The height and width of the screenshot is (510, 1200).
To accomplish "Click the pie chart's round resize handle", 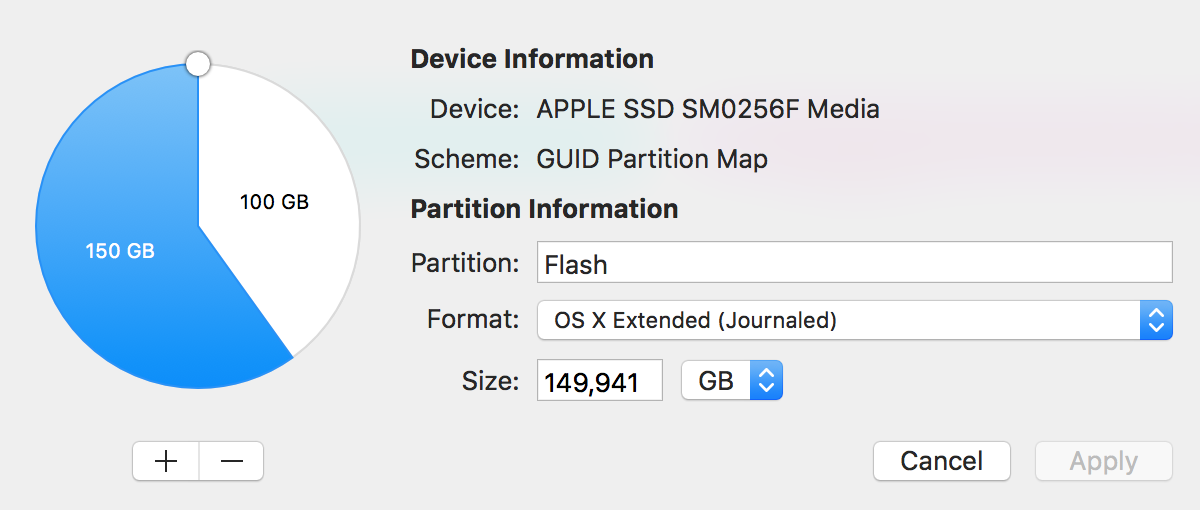I will [198, 64].
